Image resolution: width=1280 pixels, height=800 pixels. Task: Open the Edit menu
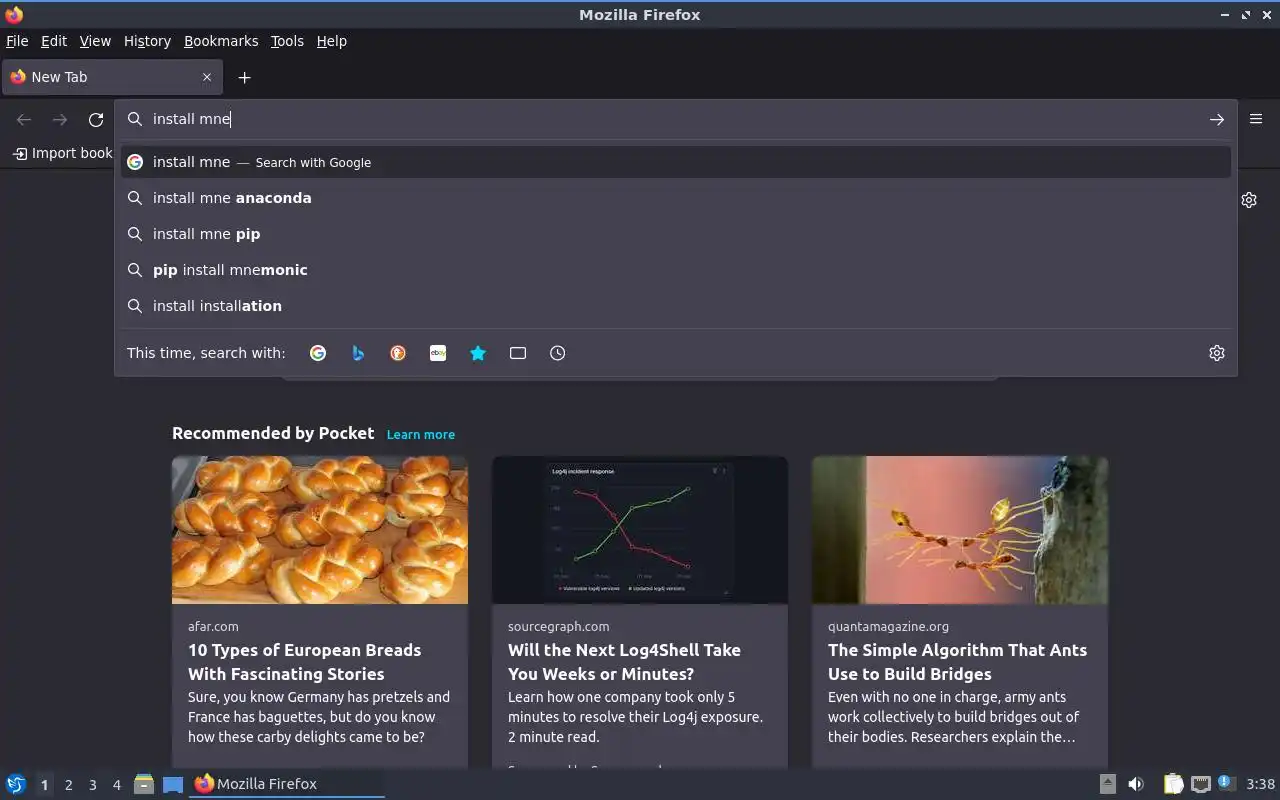pos(54,41)
